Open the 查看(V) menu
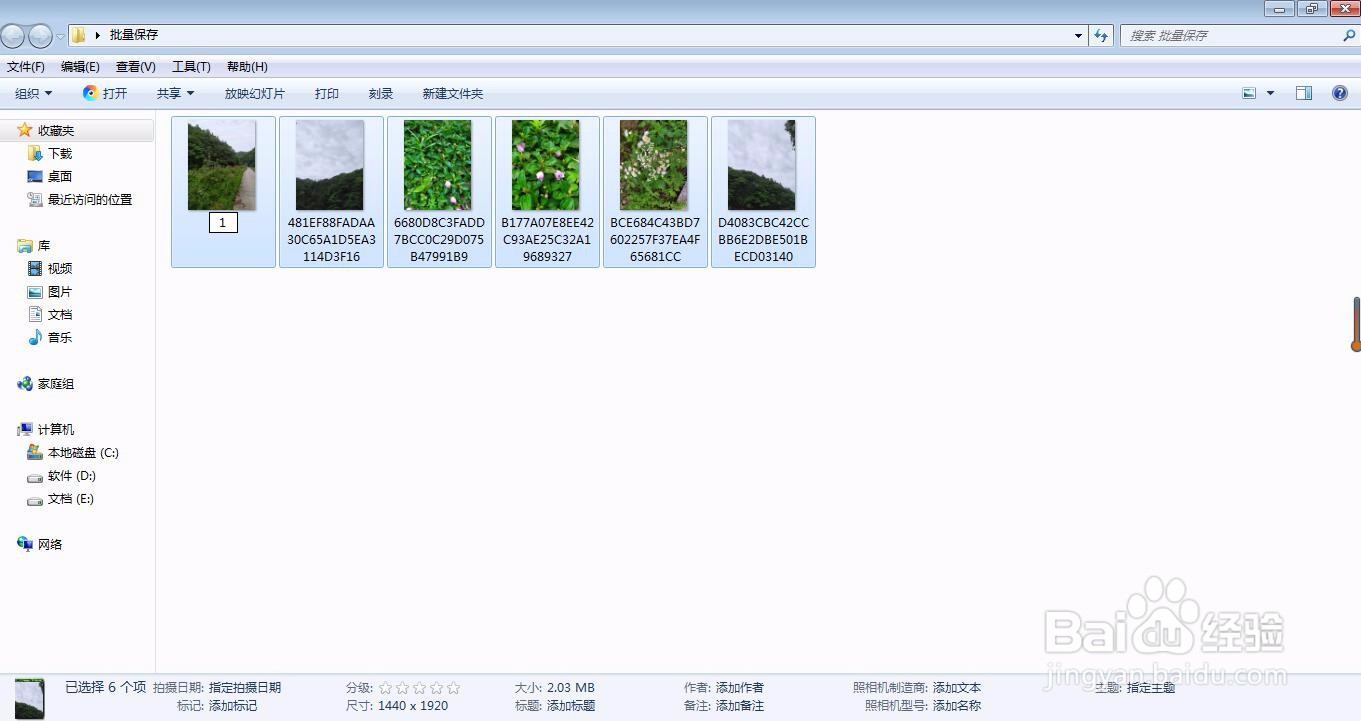Screen dimensions: 1361x721 point(136,67)
